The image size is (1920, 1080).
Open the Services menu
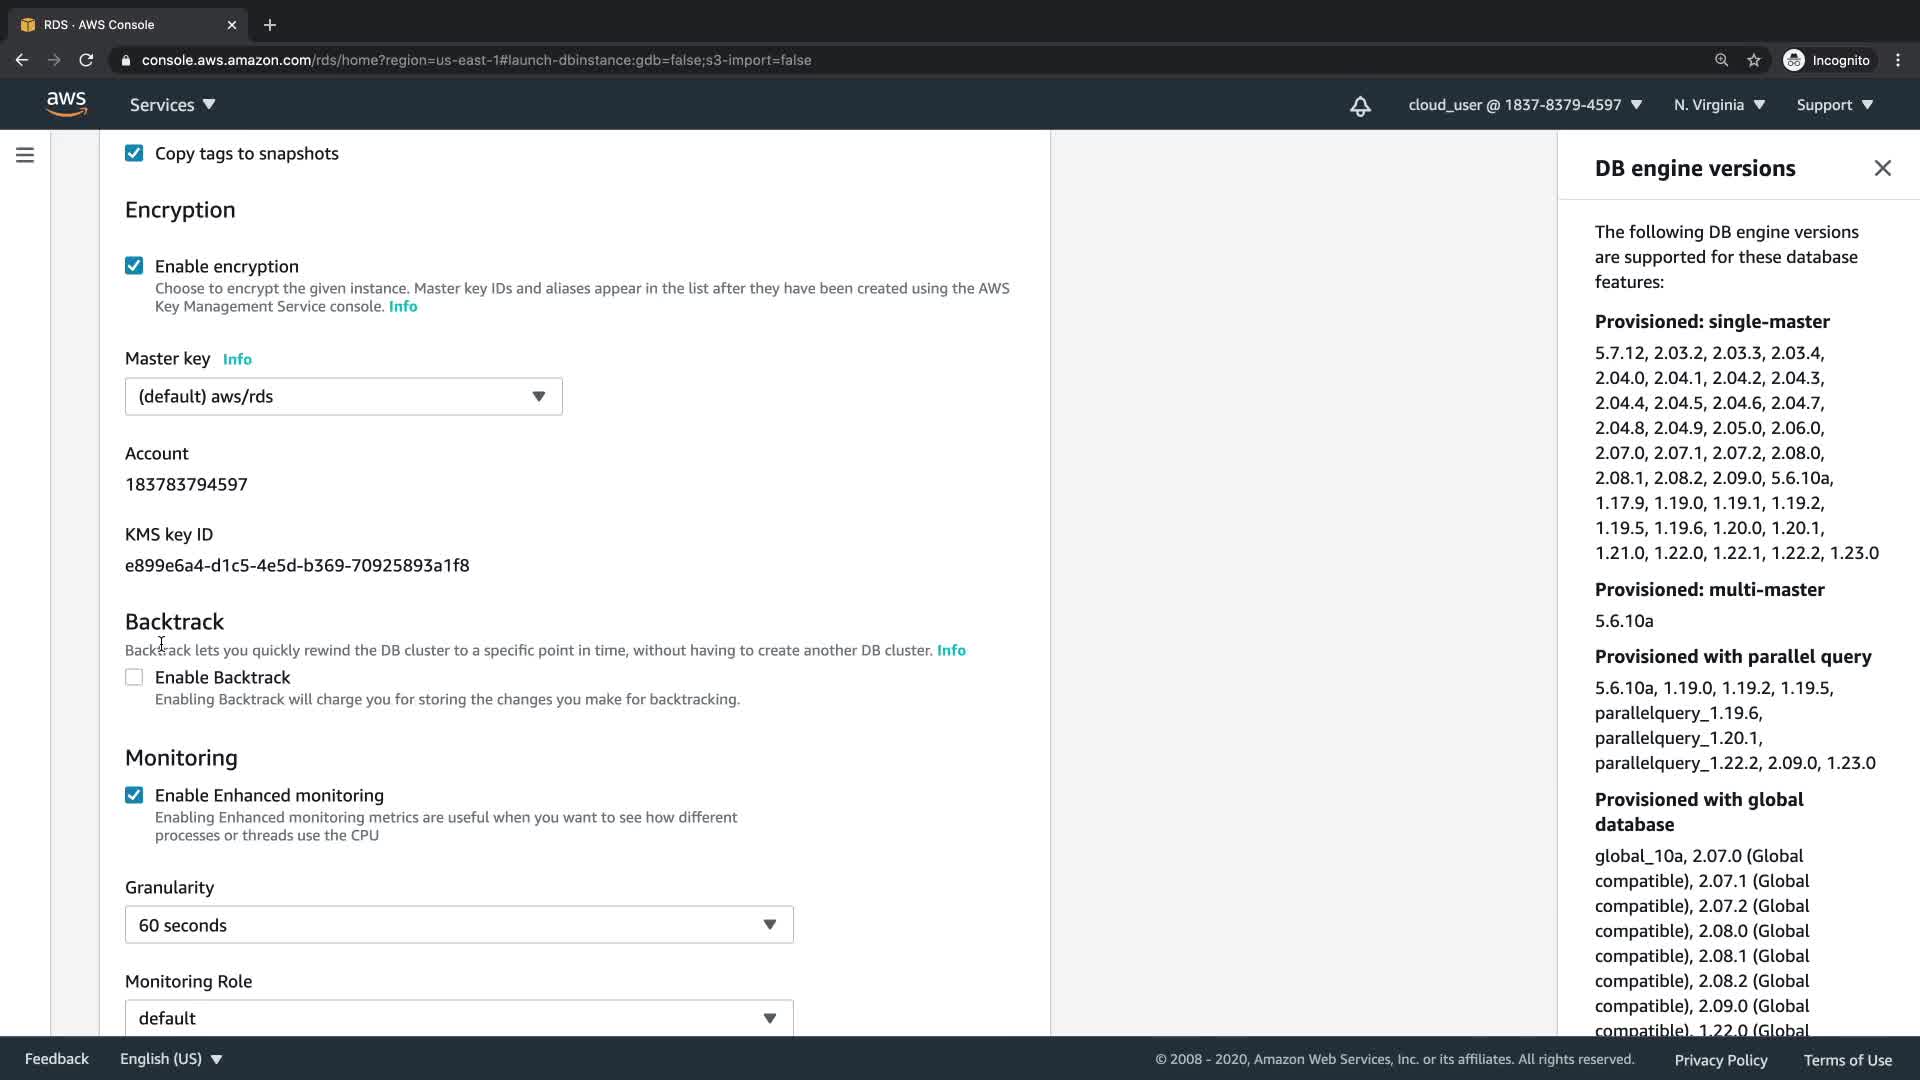click(172, 105)
